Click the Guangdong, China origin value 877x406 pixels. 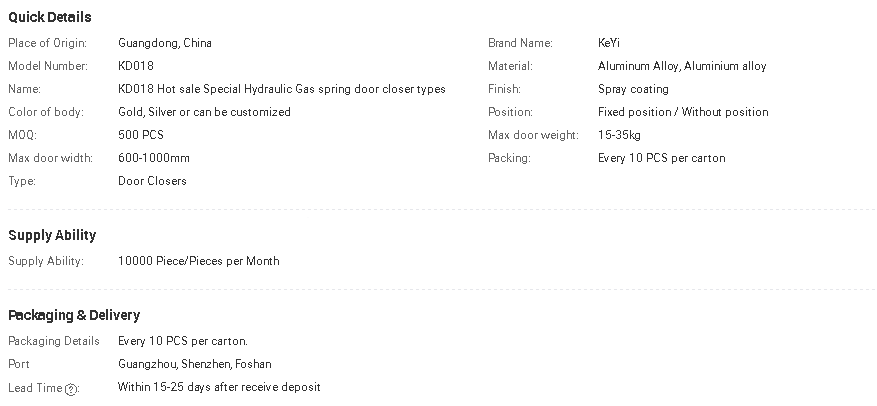(165, 43)
